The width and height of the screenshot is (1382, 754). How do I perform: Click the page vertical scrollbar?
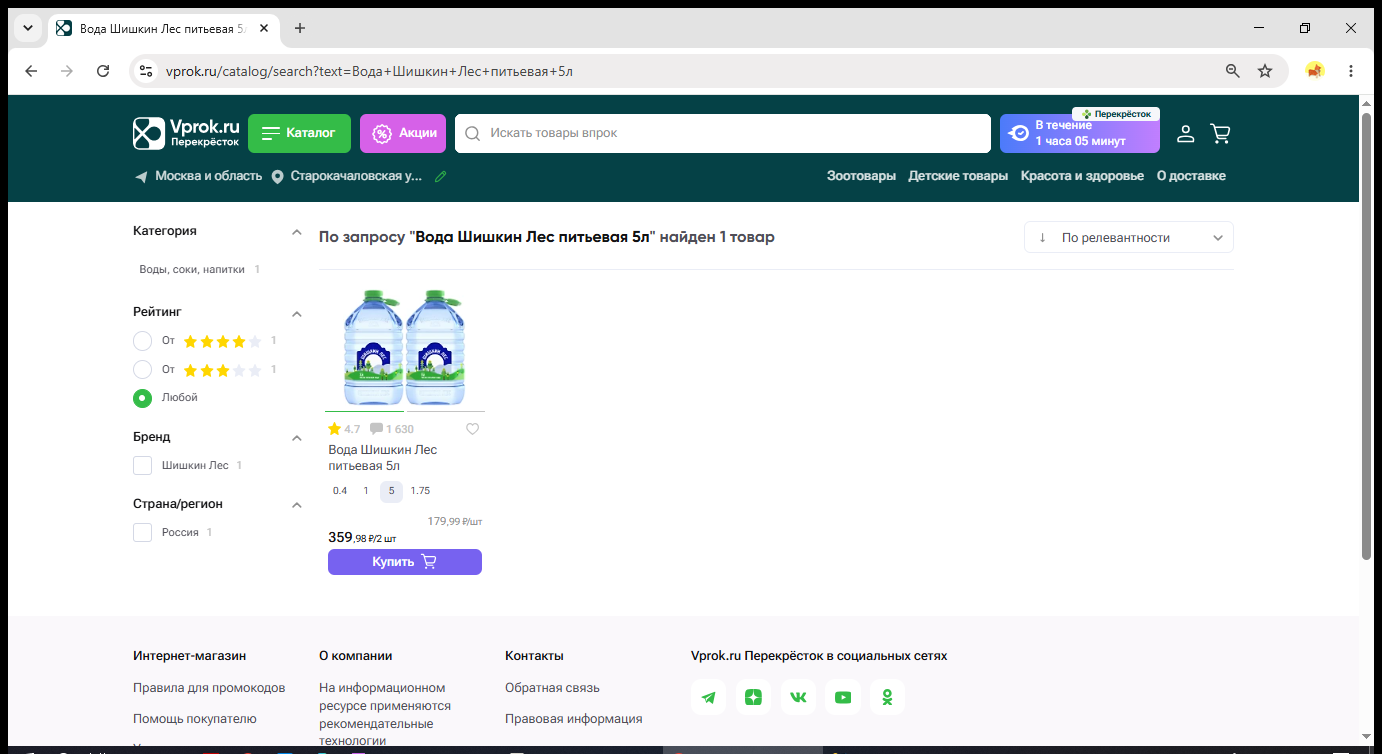(1367, 336)
